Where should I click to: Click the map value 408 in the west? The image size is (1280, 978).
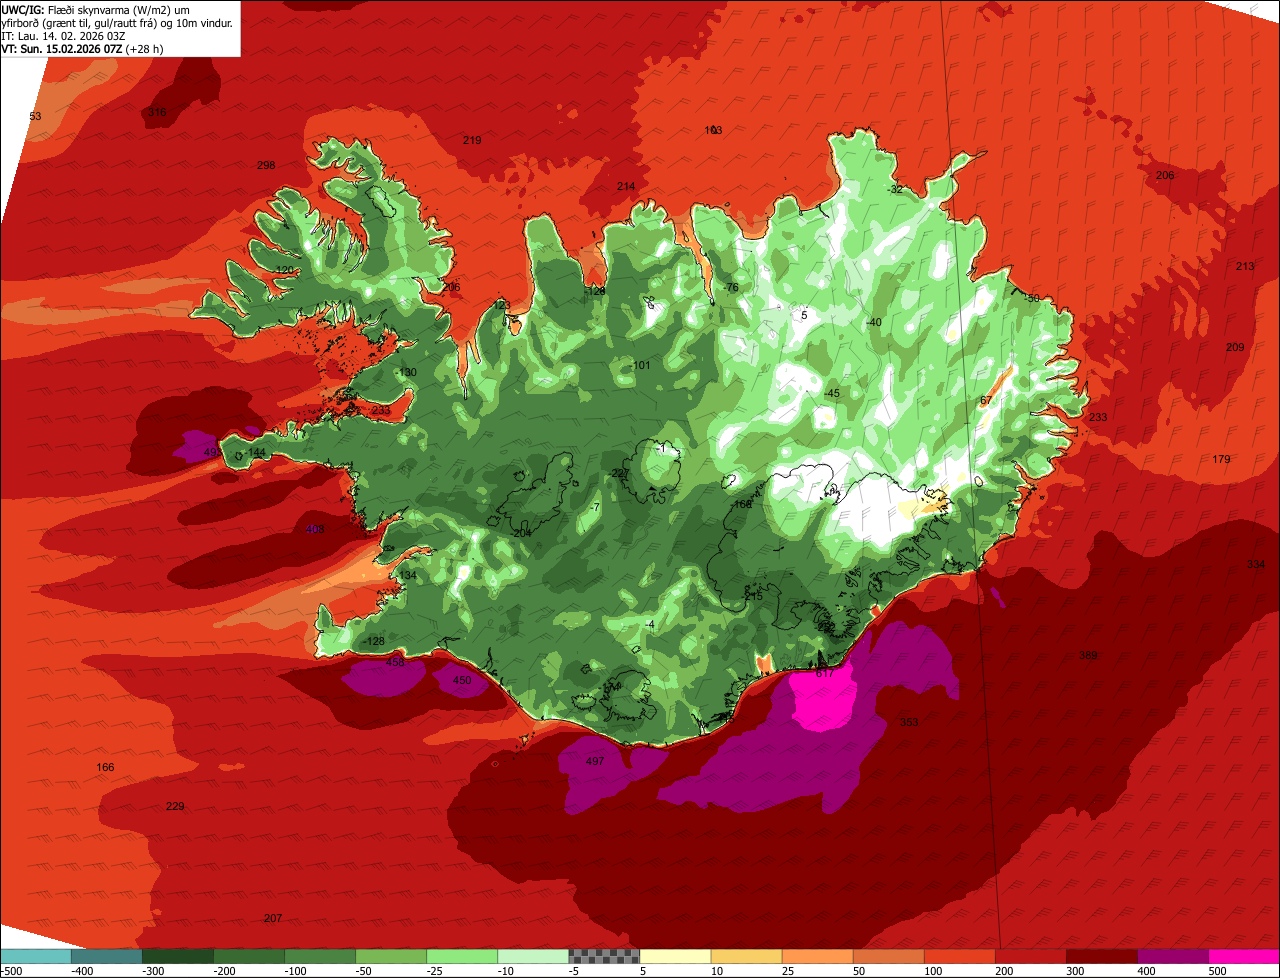pos(315,529)
